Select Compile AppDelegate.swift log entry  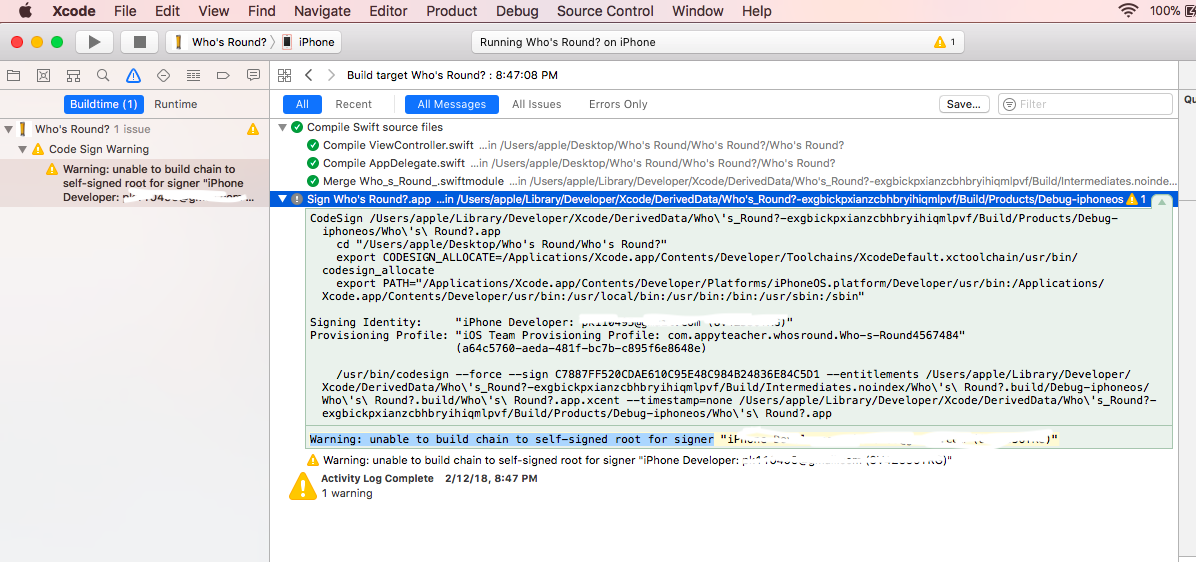point(725,163)
